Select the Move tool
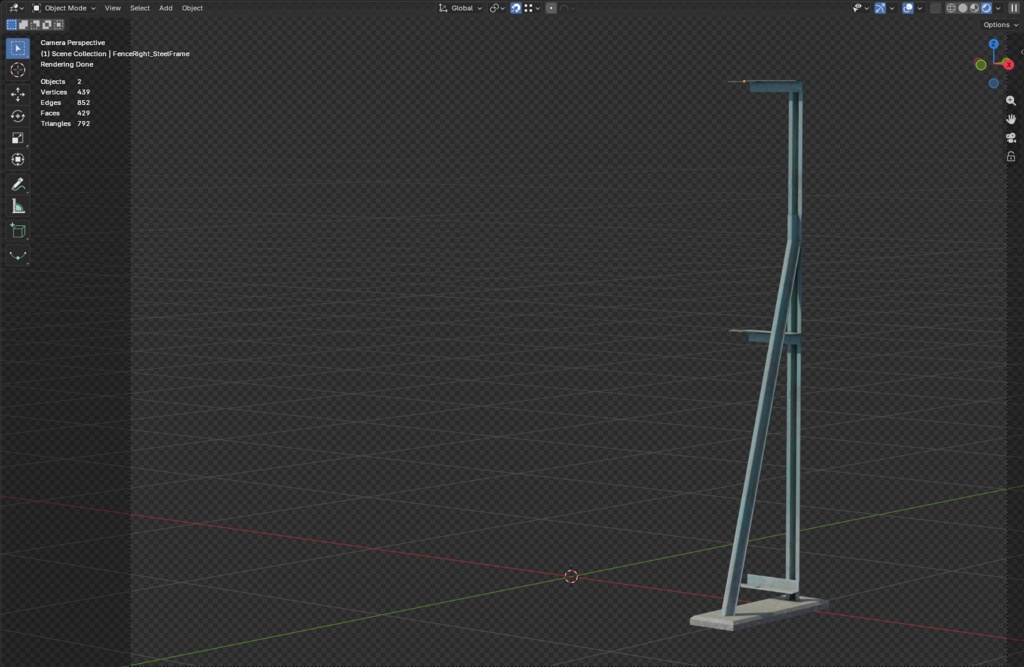The height and width of the screenshot is (667, 1024). pos(18,94)
